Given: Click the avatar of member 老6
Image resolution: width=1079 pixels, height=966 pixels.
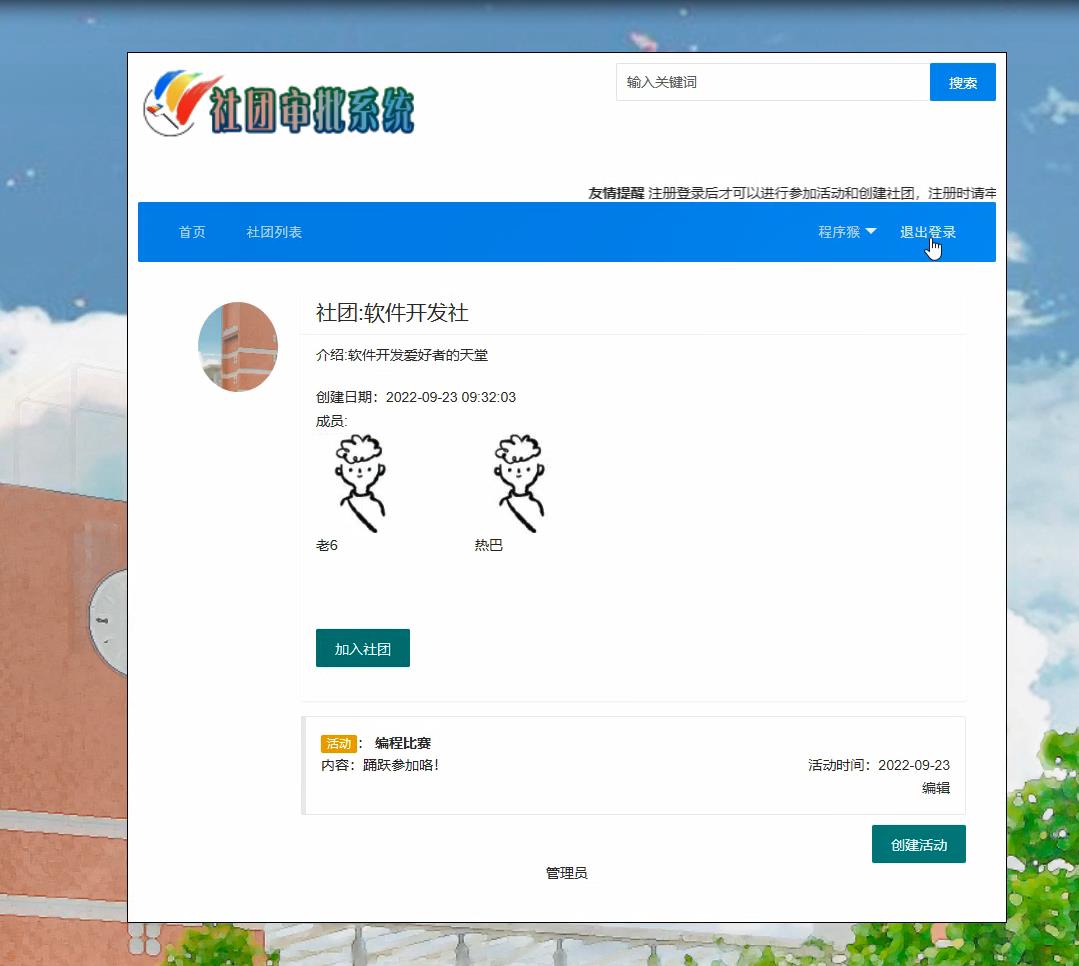Looking at the screenshot, I should click(360, 484).
